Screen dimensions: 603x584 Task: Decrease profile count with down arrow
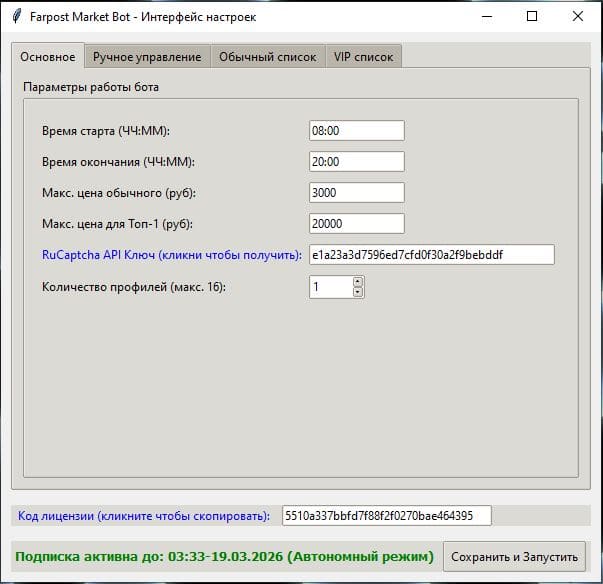click(x=358, y=292)
